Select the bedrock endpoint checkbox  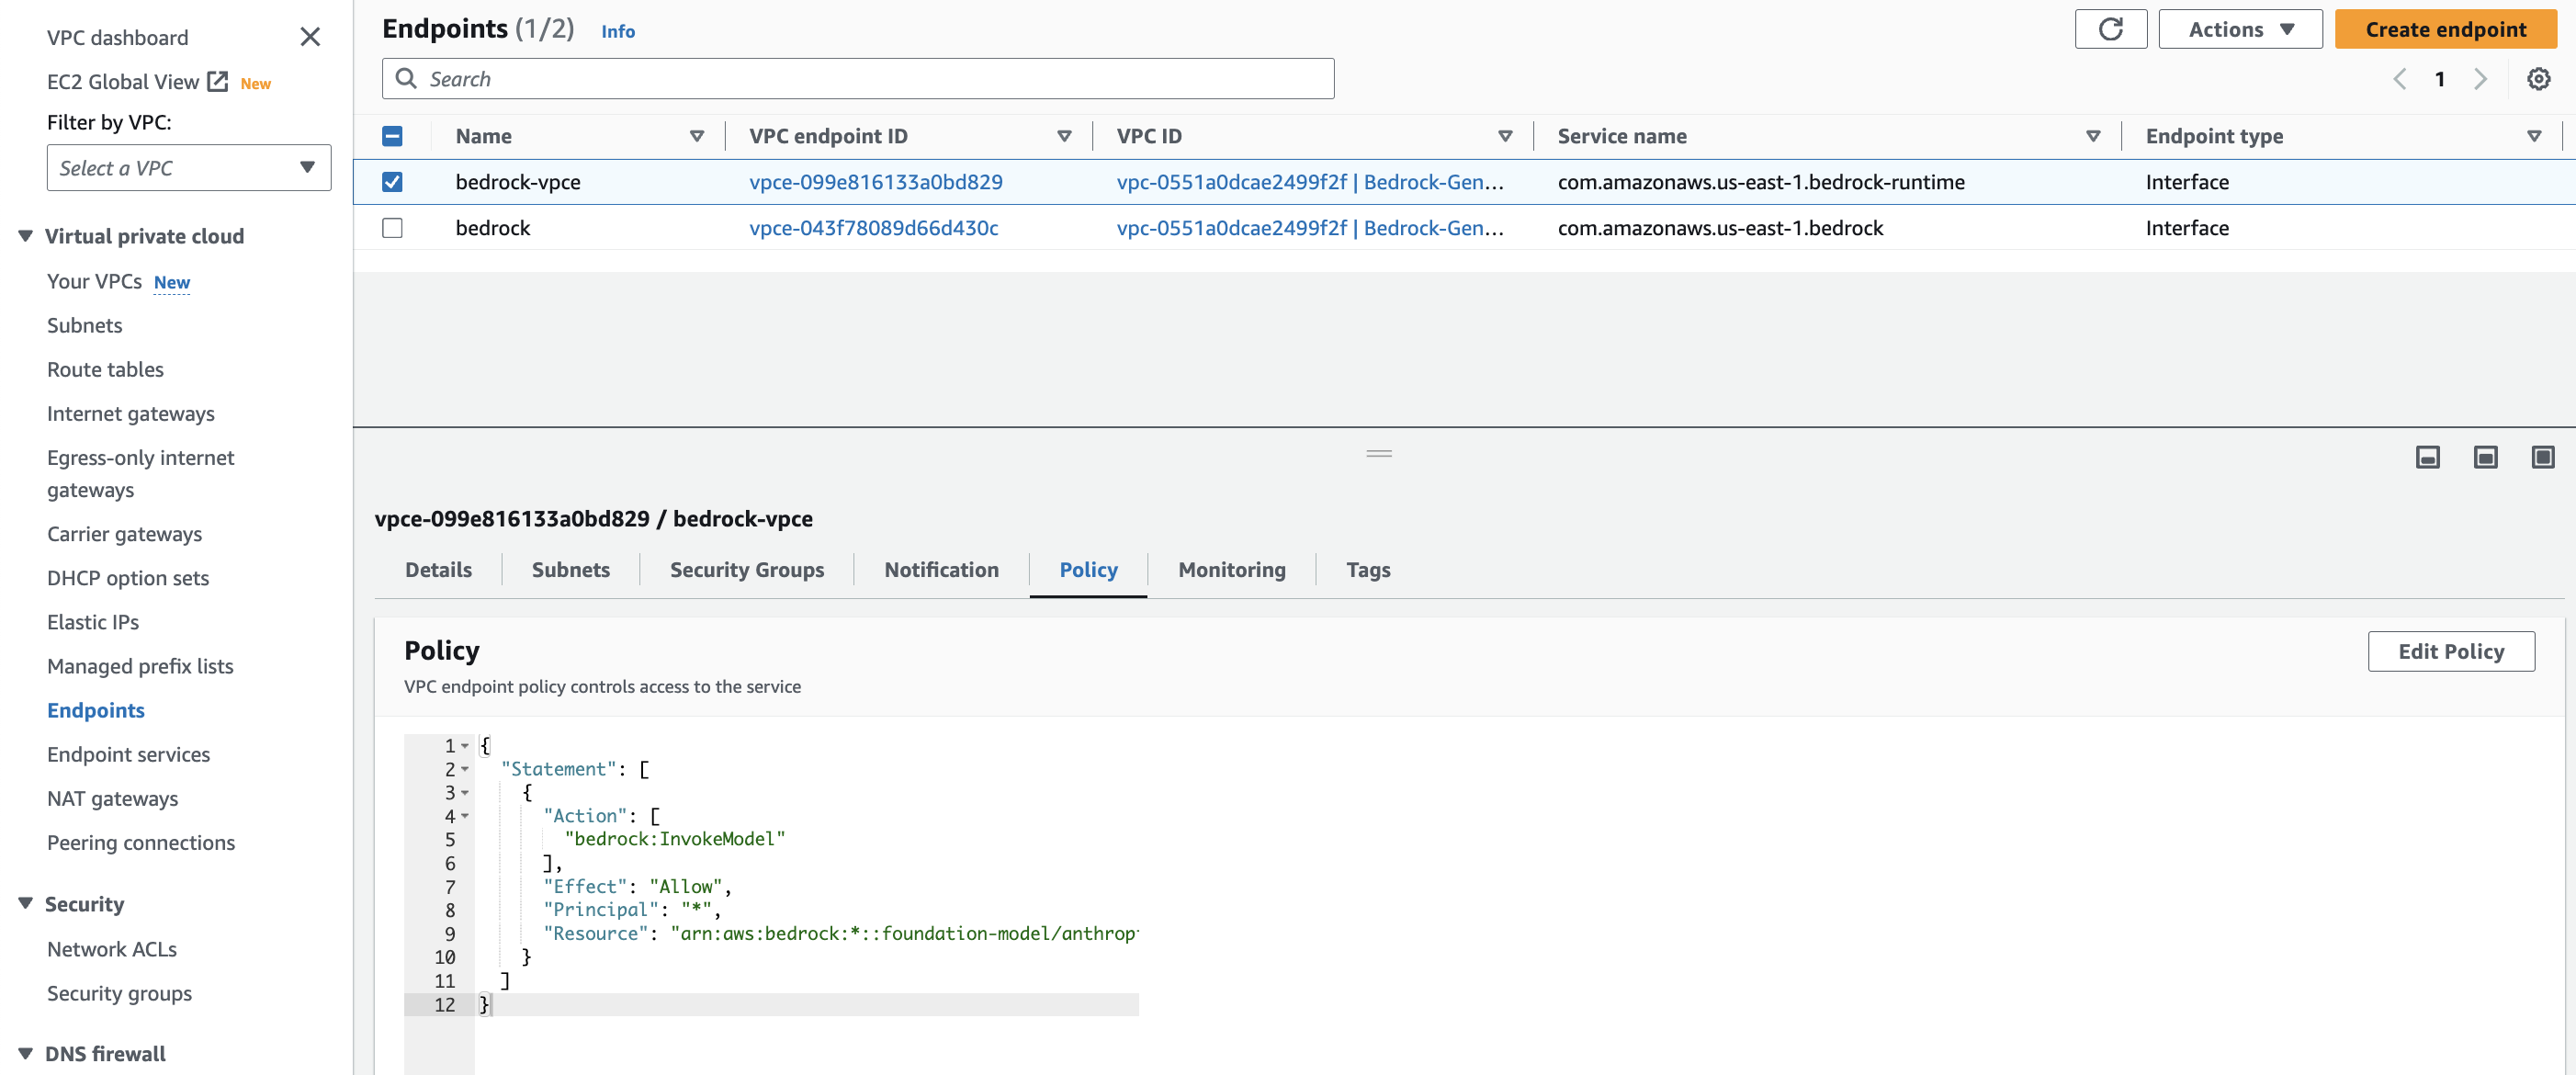[x=392, y=228]
